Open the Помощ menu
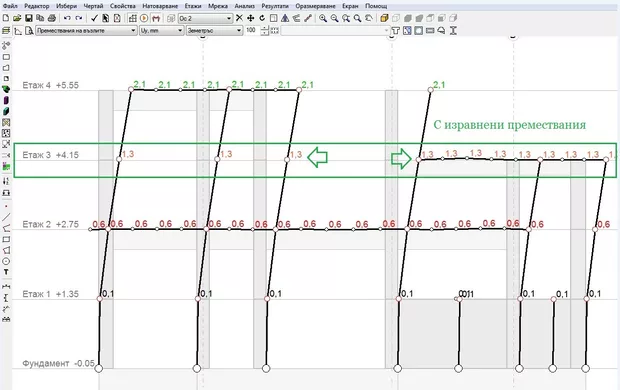The image size is (620, 390). (x=376, y=6)
